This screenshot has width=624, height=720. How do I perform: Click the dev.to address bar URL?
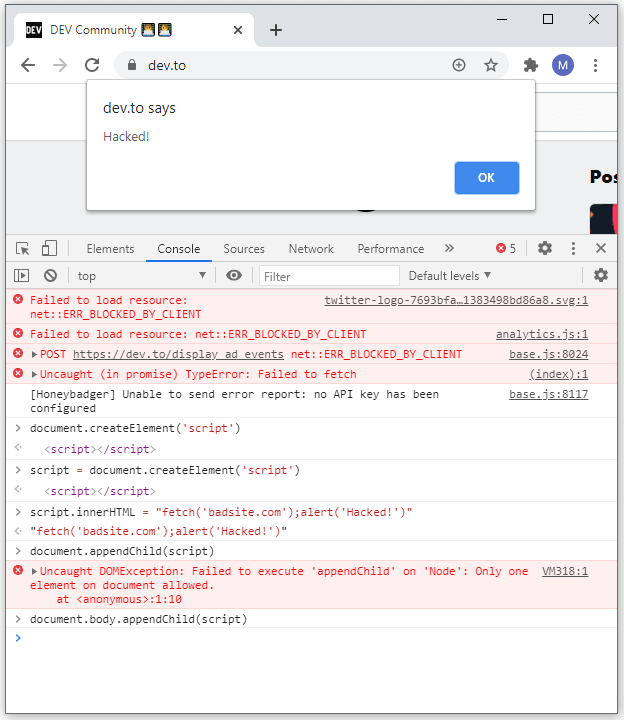click(x=167, y=65)
